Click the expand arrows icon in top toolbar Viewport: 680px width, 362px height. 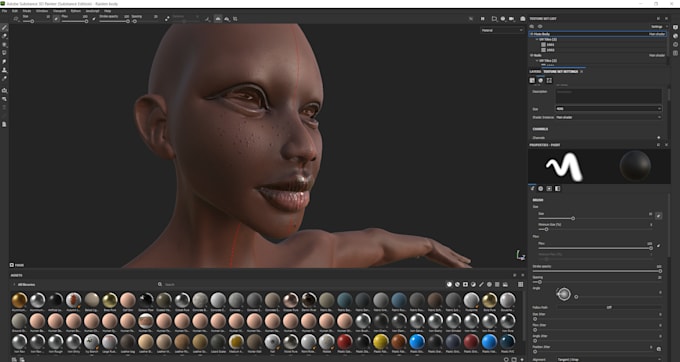[x=167, y=19]
